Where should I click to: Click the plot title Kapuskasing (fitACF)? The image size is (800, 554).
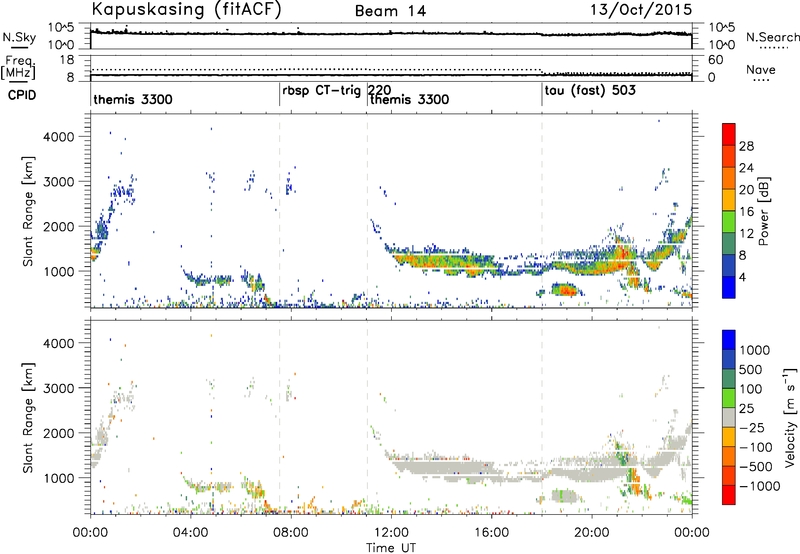tap(186, 10)
